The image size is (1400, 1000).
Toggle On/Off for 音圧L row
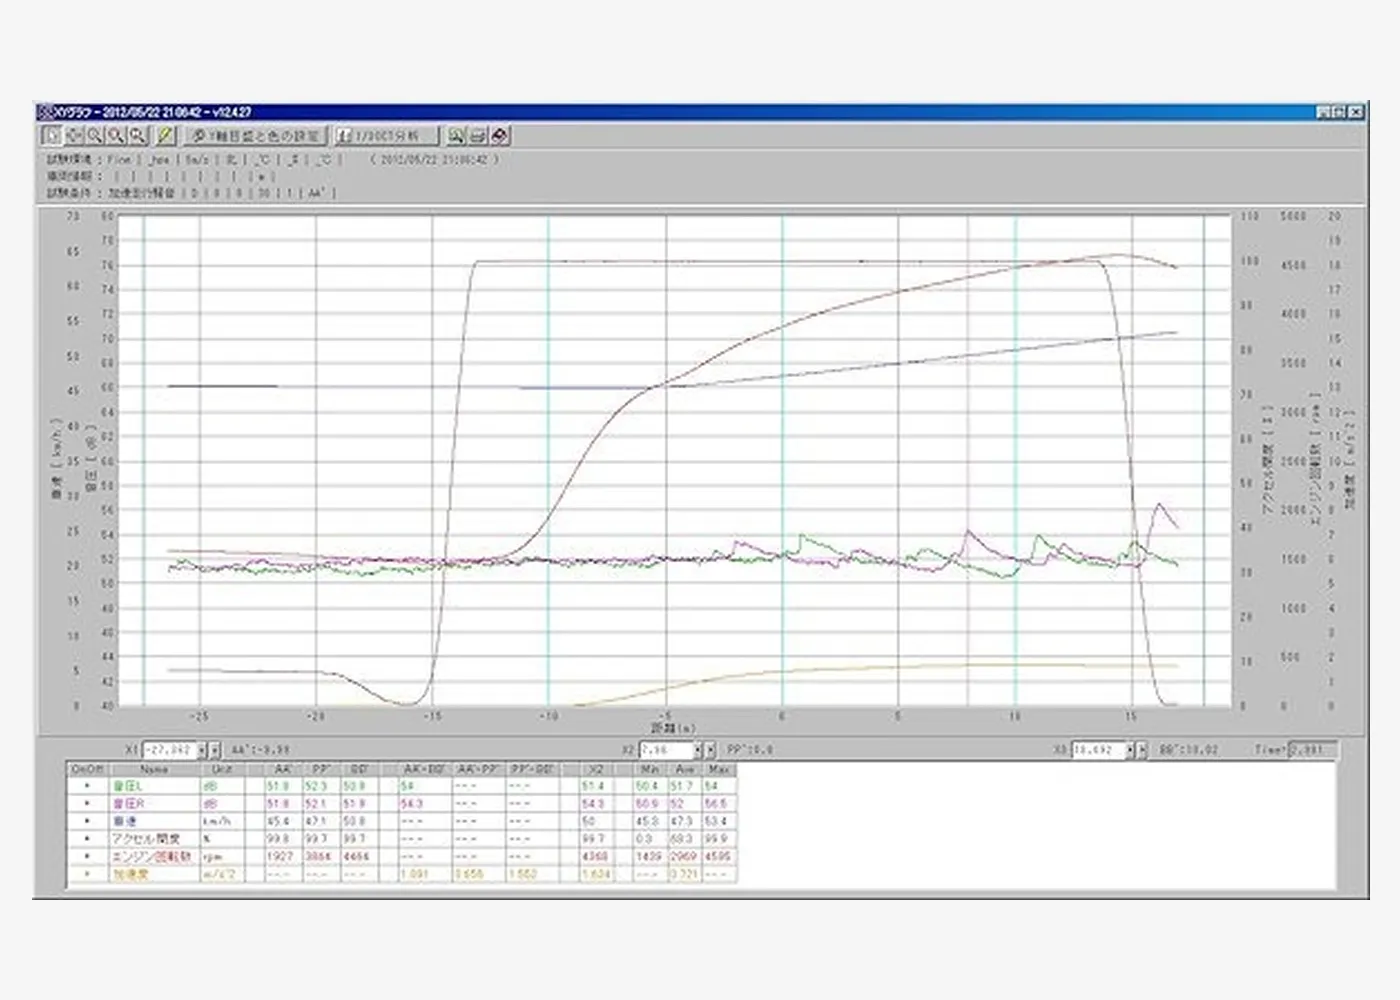(x=87, y=787)
